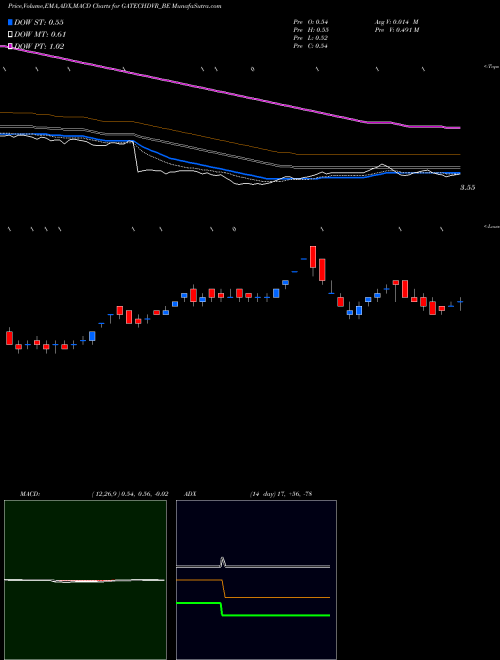
Task: Click the 'MACD:' panel heading
Action: (30, 494)
